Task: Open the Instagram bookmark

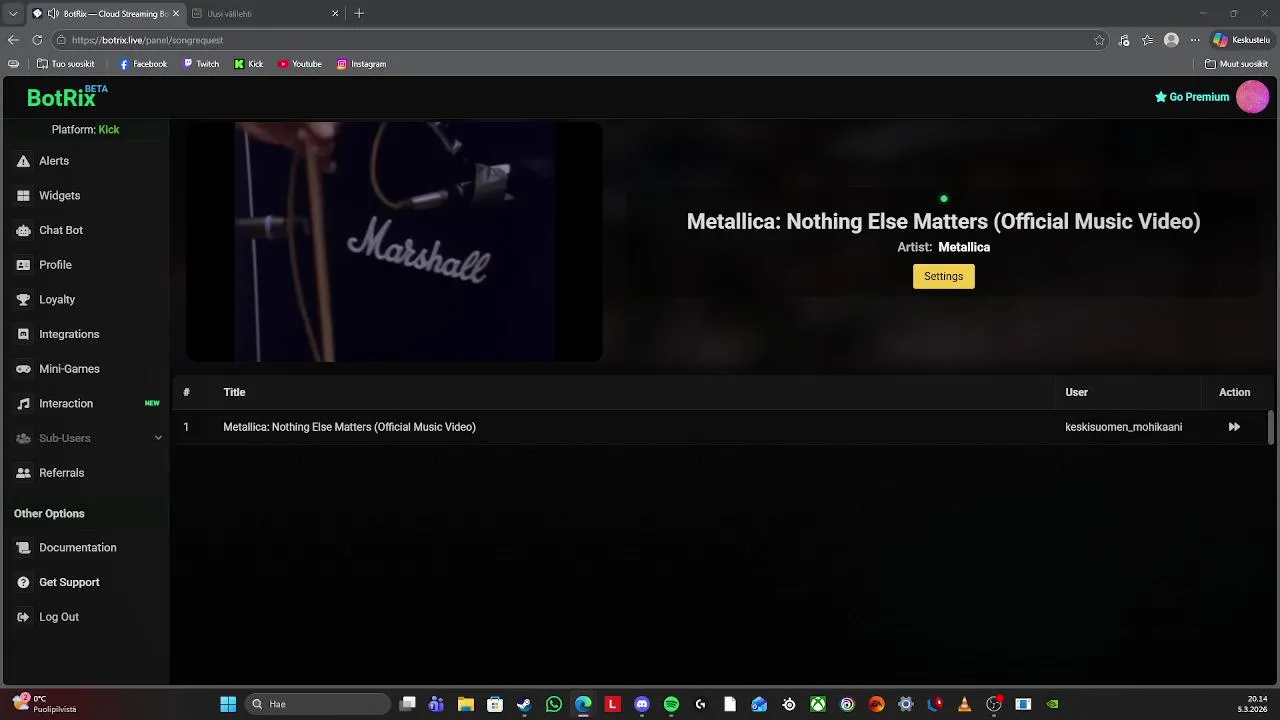Action: 361,64
